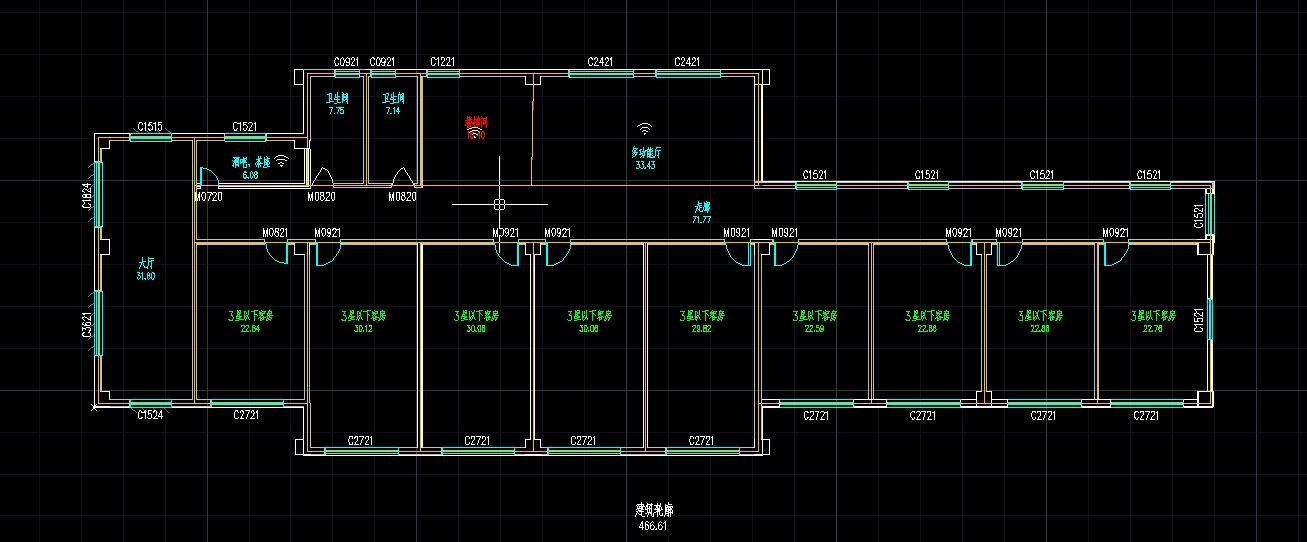Select the C1524 window text at bottom left
The image size is (1307, 542).
[150, 414]
